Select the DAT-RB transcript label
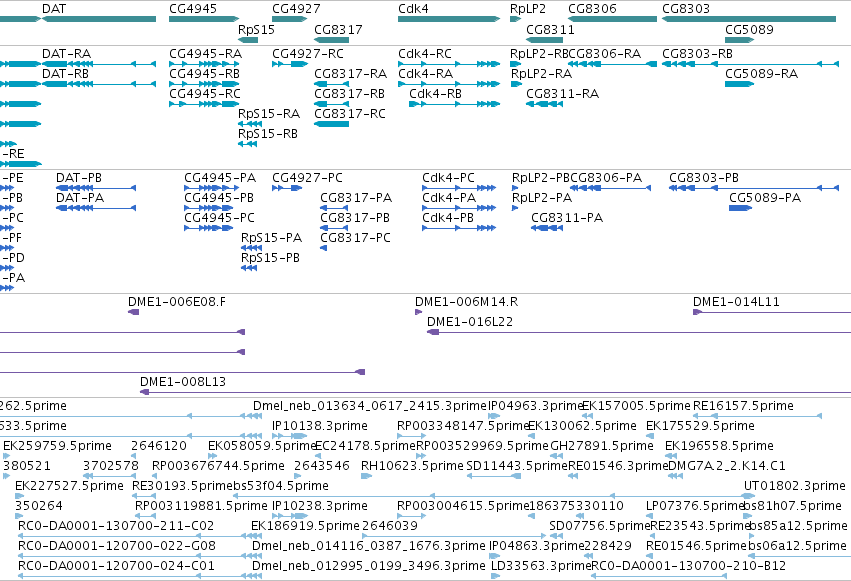 point(66,74)
